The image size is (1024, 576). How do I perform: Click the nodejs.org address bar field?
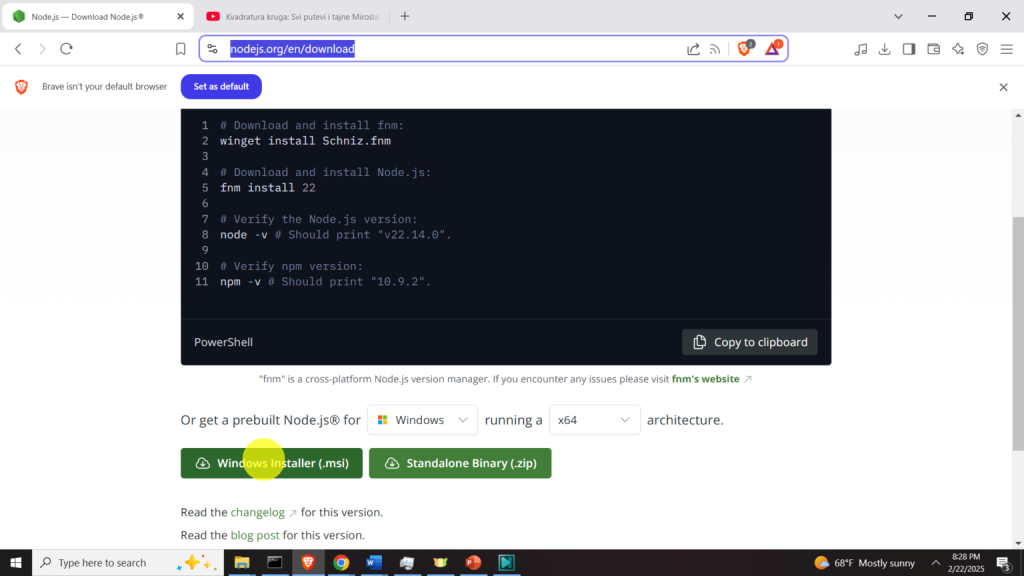[x=450, y=49]
